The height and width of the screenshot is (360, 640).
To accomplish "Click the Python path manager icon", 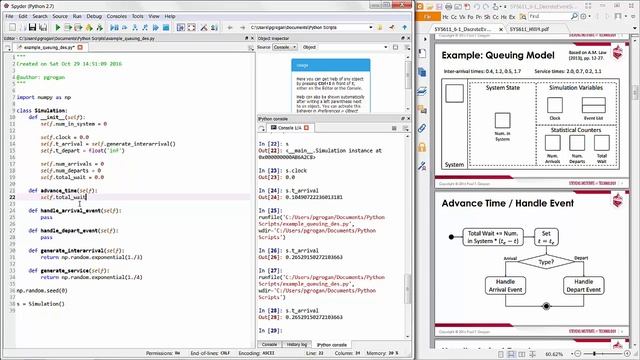I will point(214,27).
